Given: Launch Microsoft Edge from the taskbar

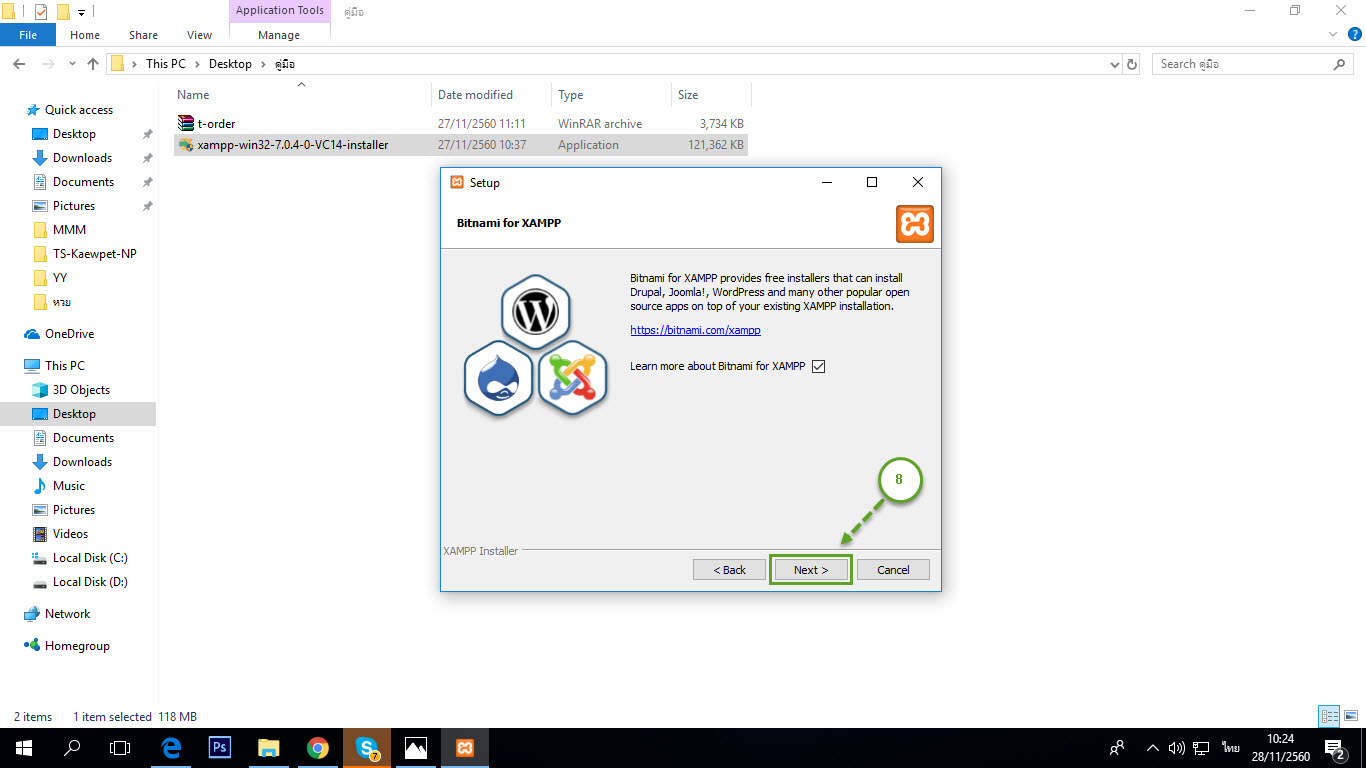Looking at the screenshot, I should [171, 748].
